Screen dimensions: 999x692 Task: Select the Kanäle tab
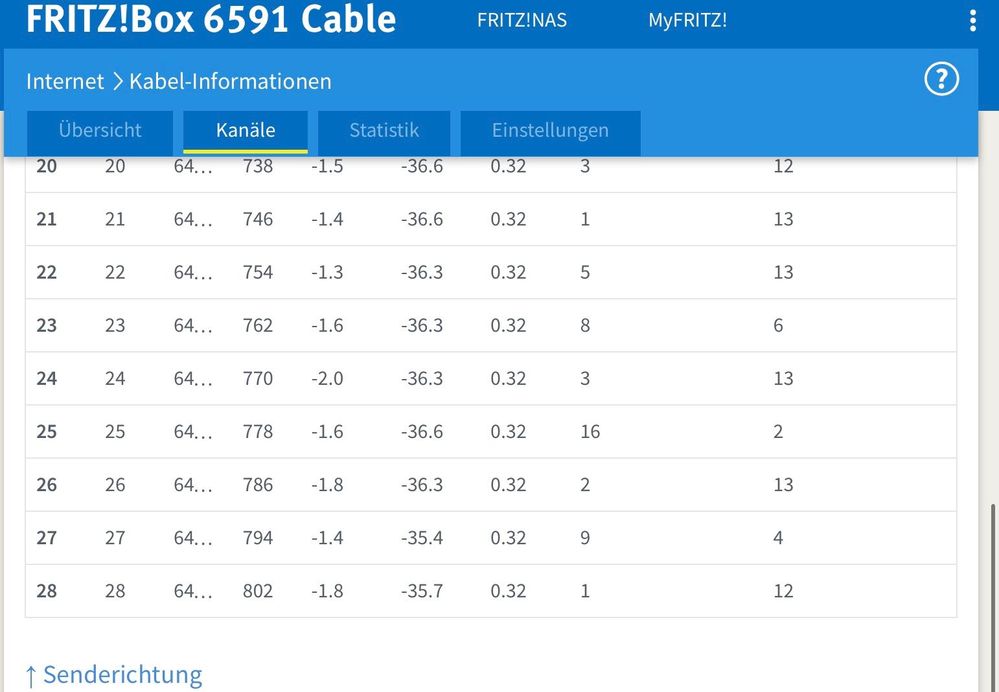click(245, 131)
